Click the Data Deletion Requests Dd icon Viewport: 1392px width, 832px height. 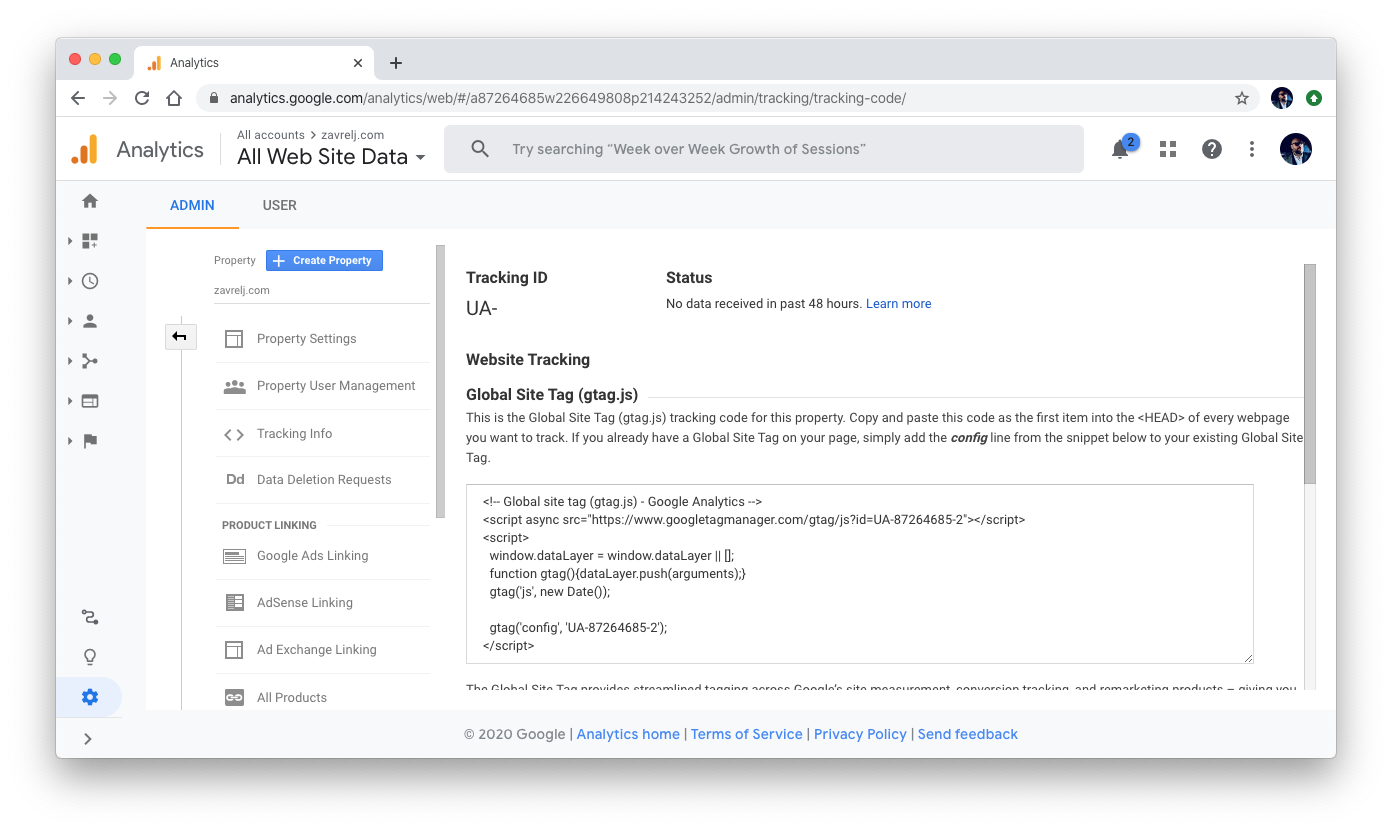click(235, 480)
